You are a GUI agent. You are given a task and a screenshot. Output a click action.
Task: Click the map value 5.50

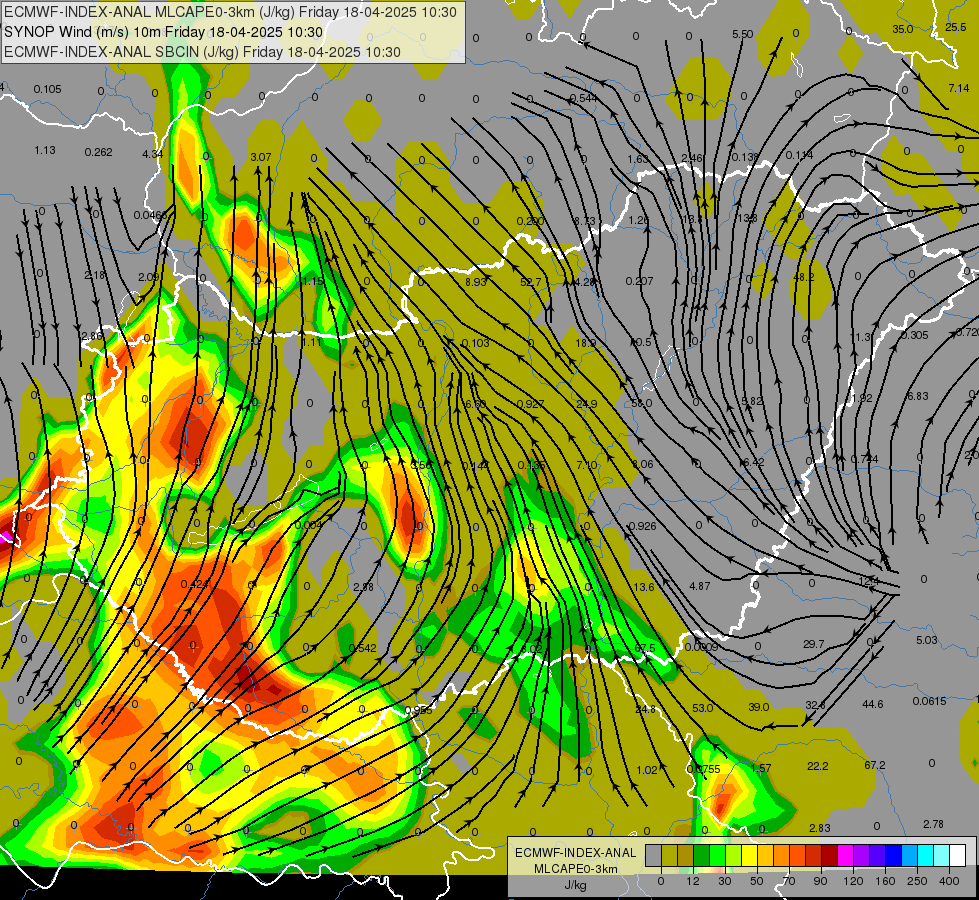(x=742, y=34)
